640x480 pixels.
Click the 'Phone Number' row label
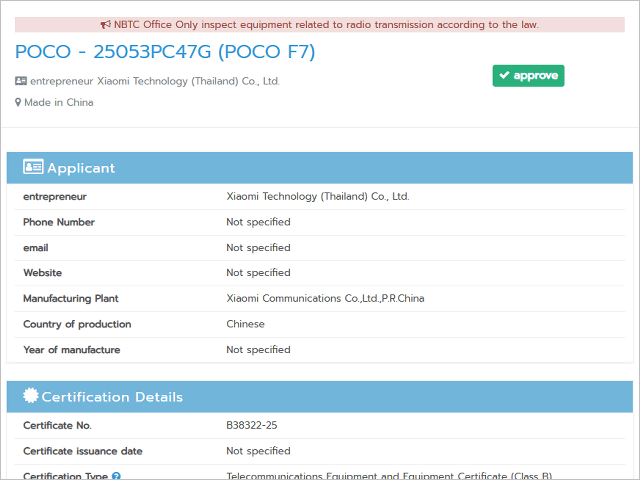pyautogui.click(x=59, y=222)
